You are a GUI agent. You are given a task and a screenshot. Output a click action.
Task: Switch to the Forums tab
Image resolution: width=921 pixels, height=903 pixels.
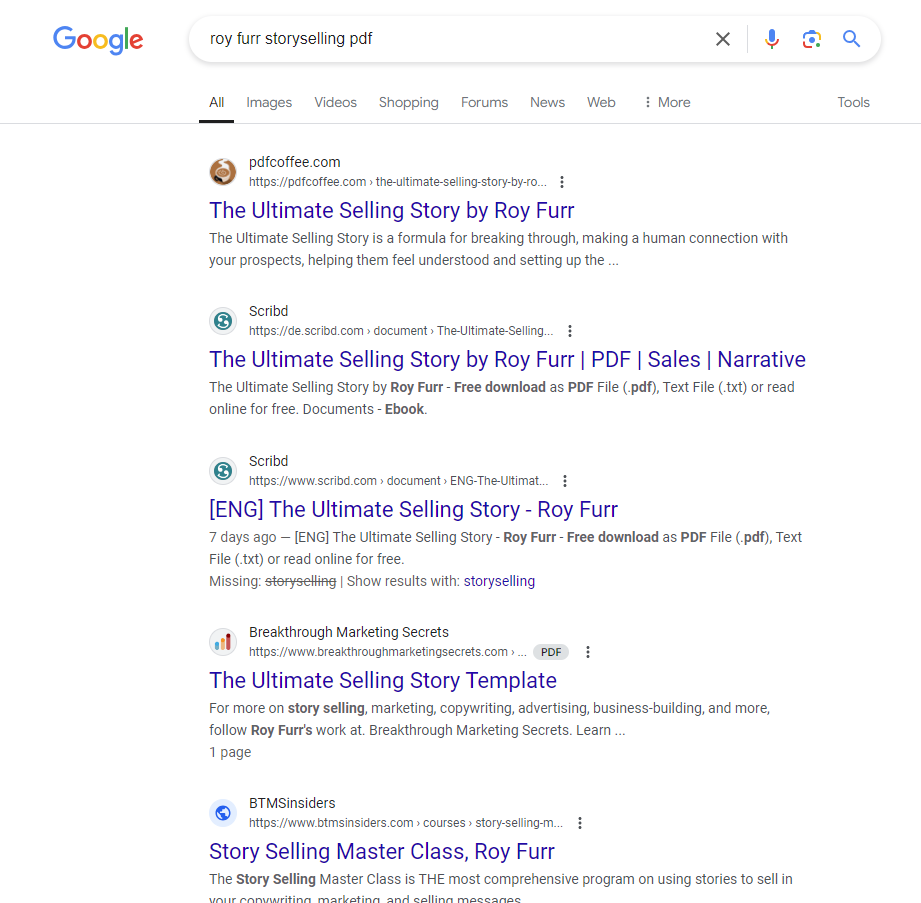coord(484,102)
